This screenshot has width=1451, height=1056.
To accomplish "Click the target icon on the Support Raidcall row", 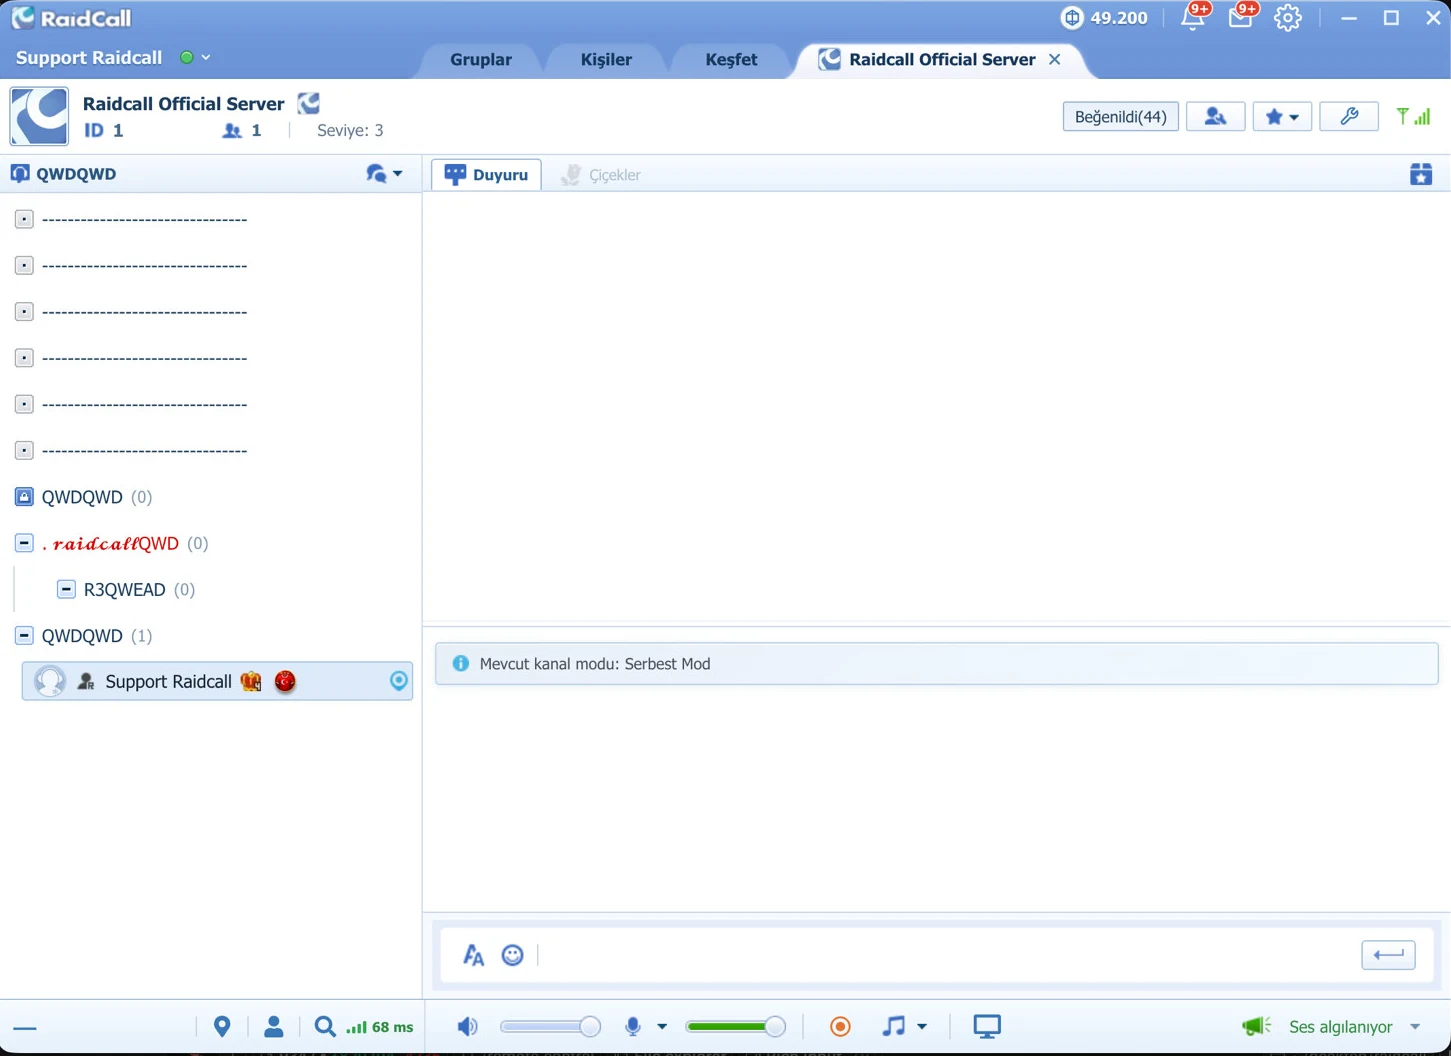I will tap(399, 681).
